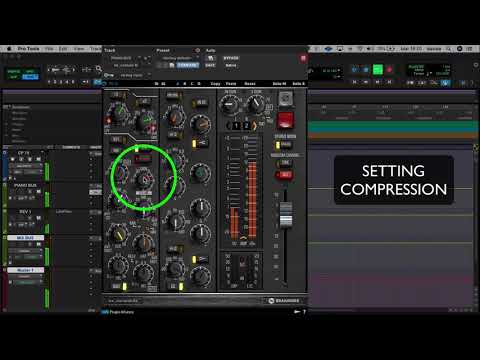This screenshot has height=360, width=480.
Task: Click the Return knob in the meter section
Action: (229, 104)
